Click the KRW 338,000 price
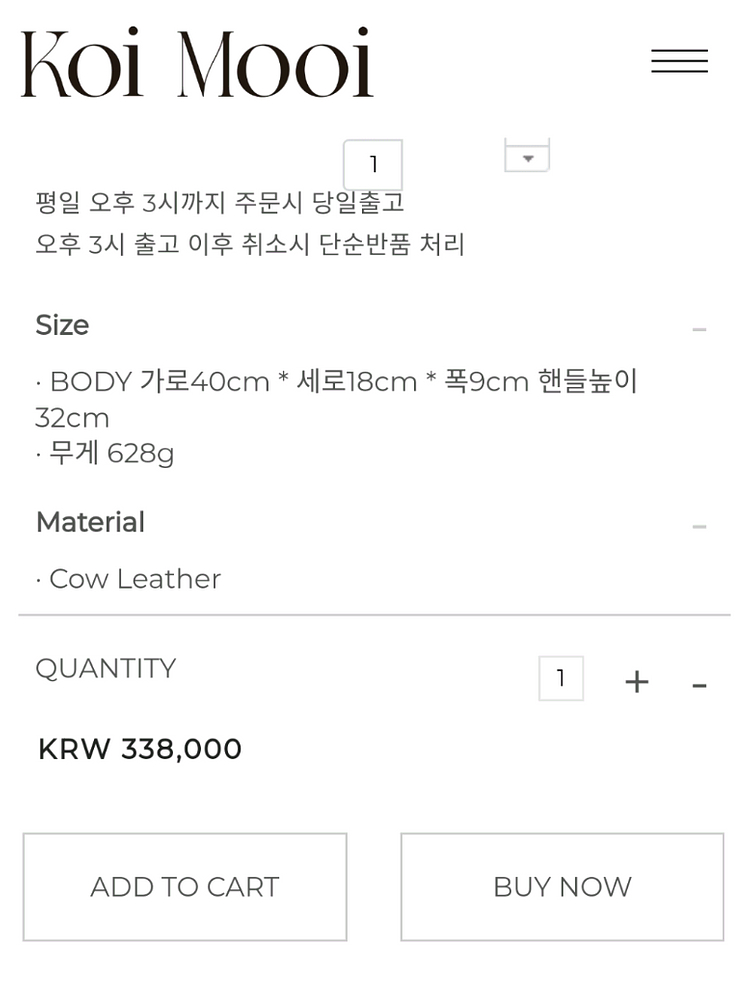This screenshot has width=750, height=987. point(140,749)
